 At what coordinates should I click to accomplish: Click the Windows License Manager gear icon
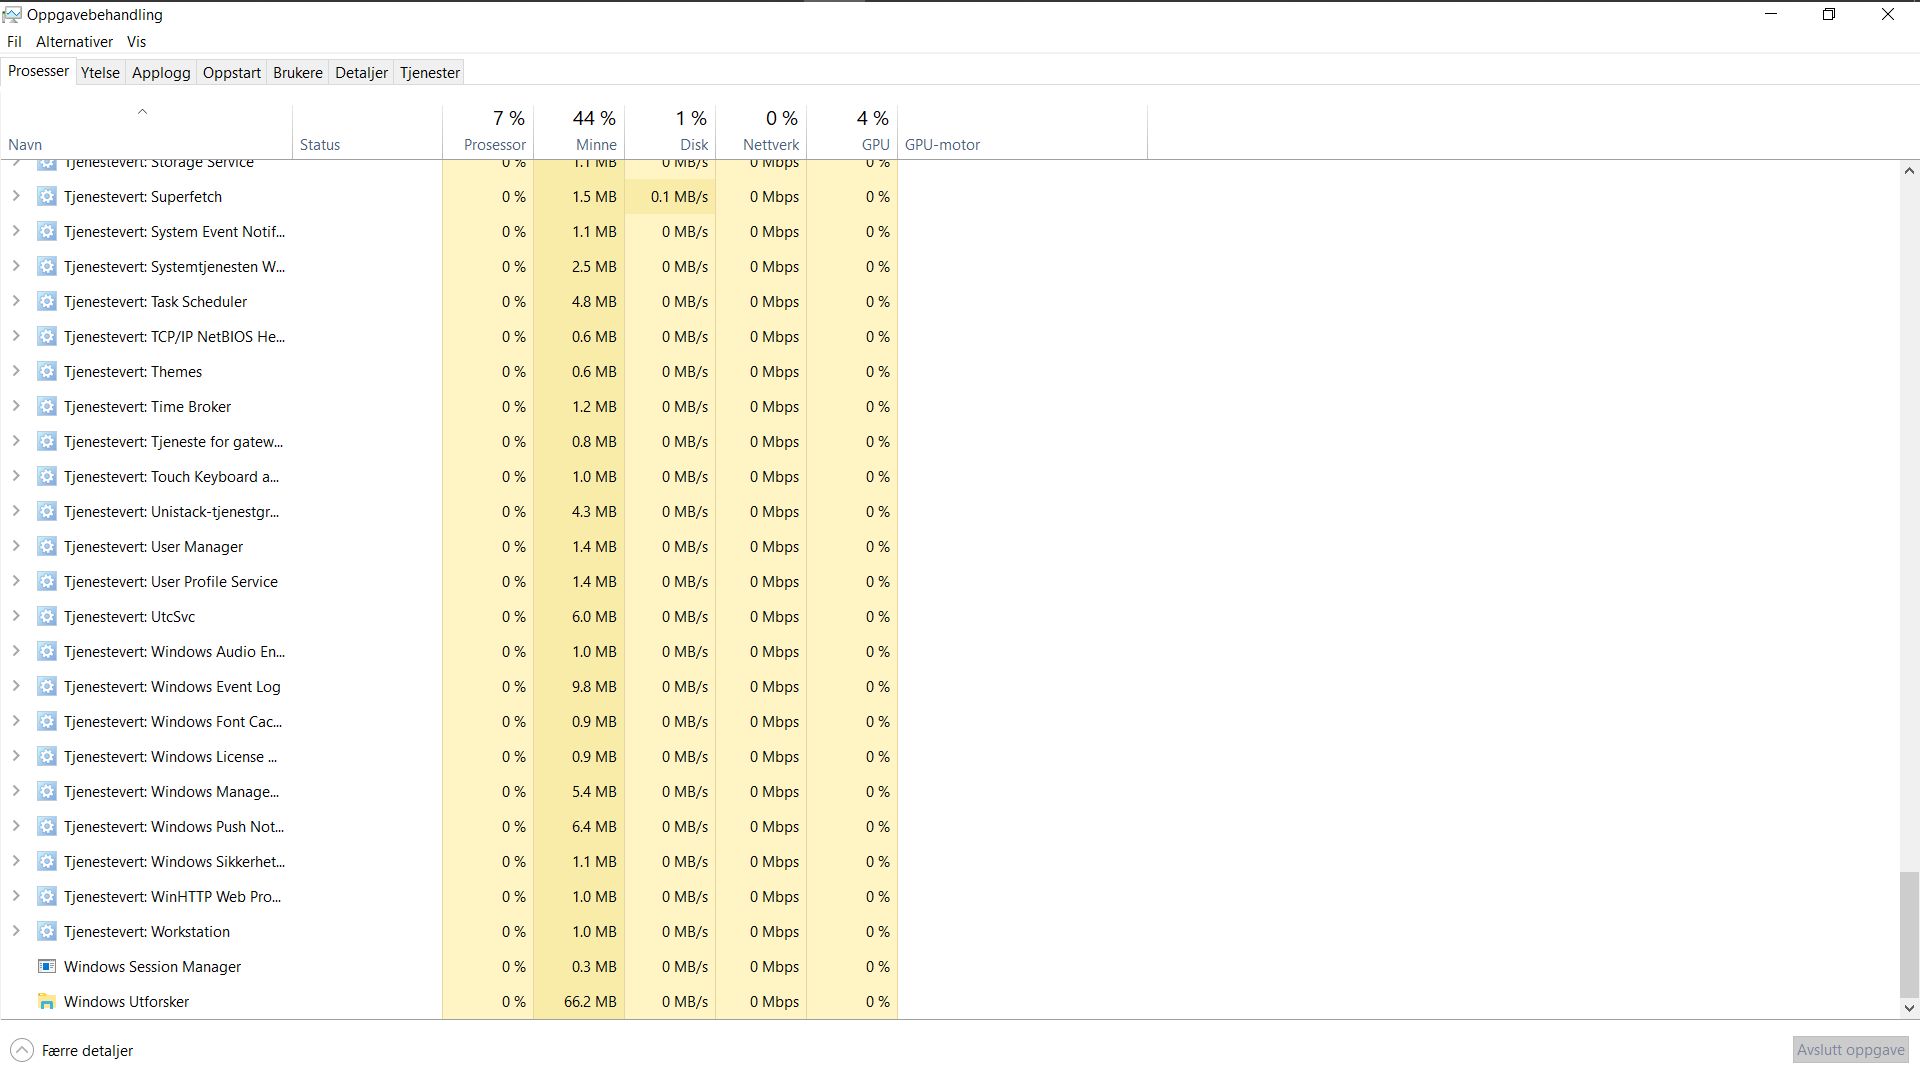click(46, 757)
